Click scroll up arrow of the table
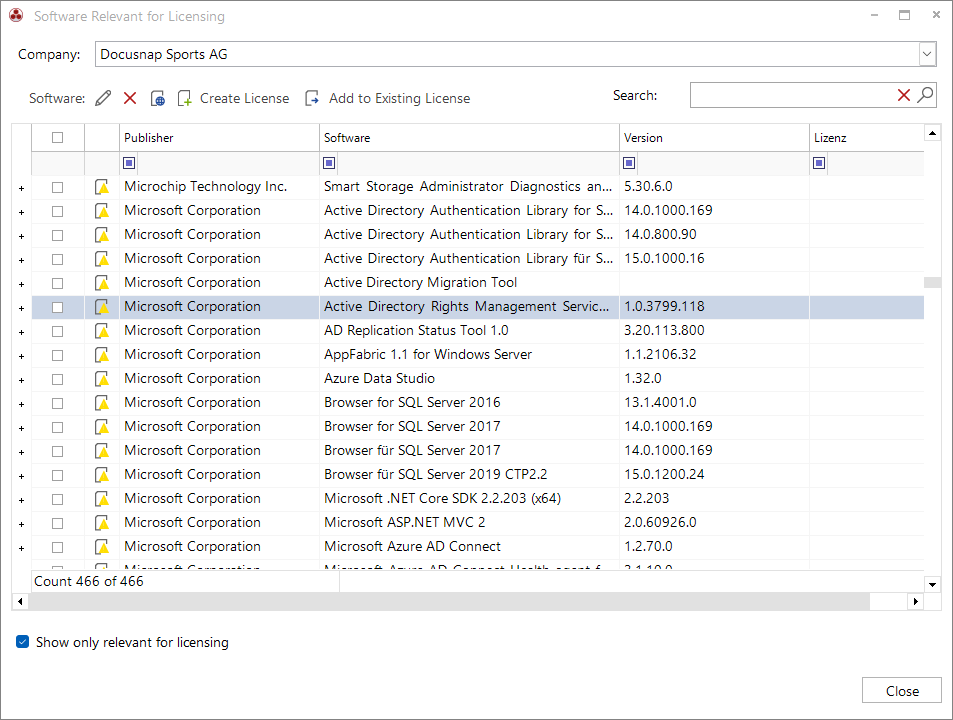The width and height of the screenshot is (953, 720). (x=932, y=132)
